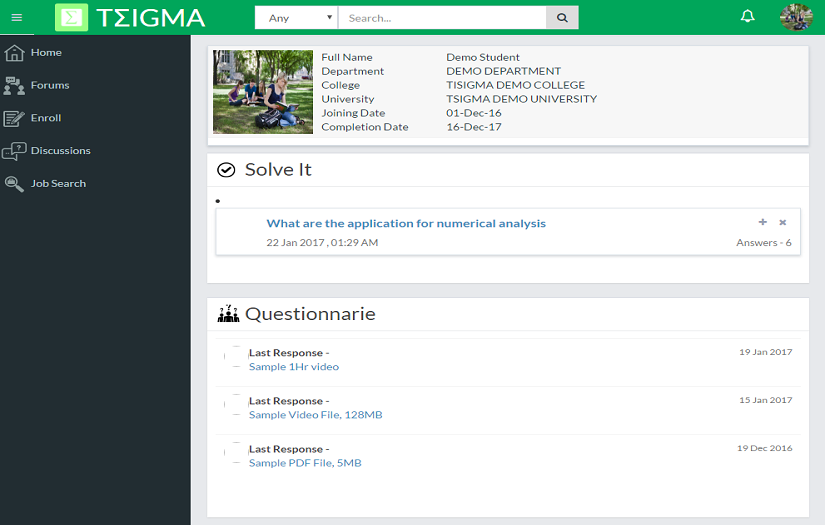The width and height of the screenshot is (825, 525).
Task: Click TSIGMA DEMO UNIVERSITY value
Action: point(521,99)
